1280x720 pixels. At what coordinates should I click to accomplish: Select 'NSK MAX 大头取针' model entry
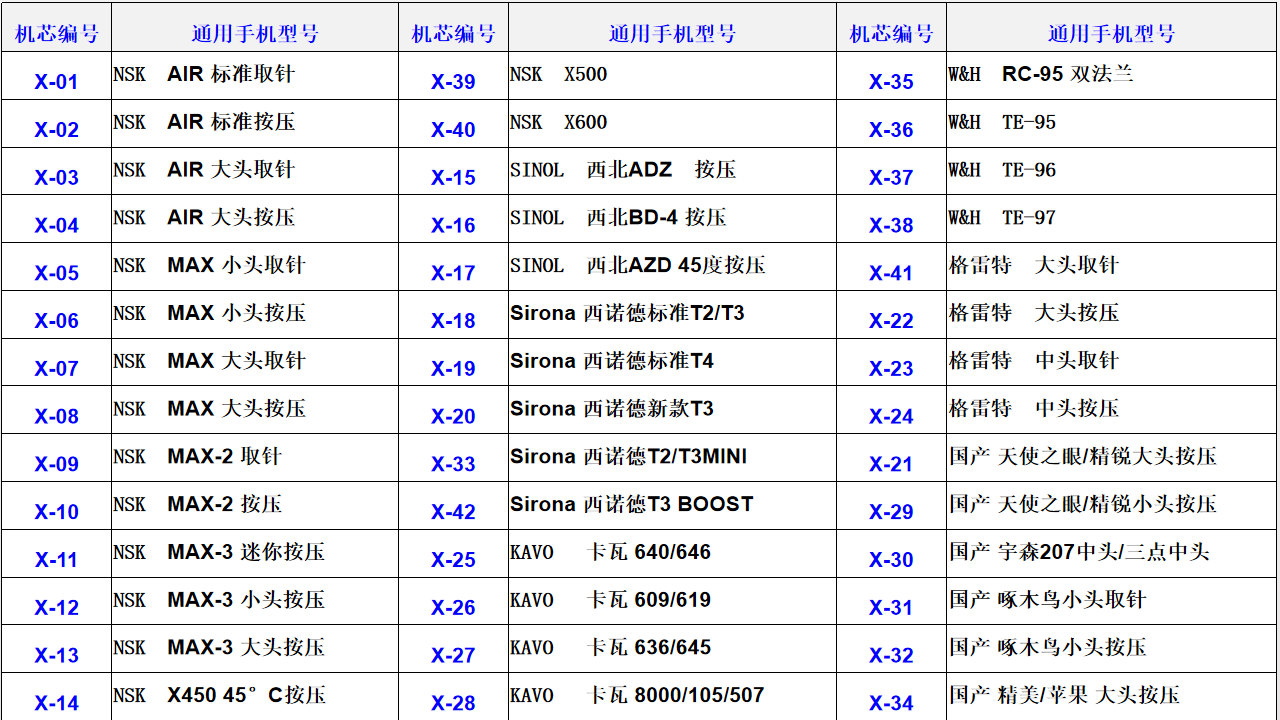pos(255,362)
